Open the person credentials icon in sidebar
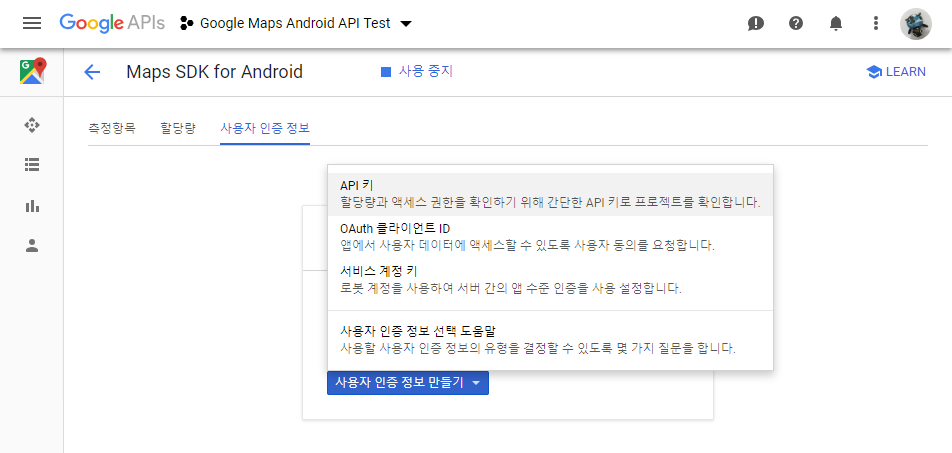 [32, 245]
